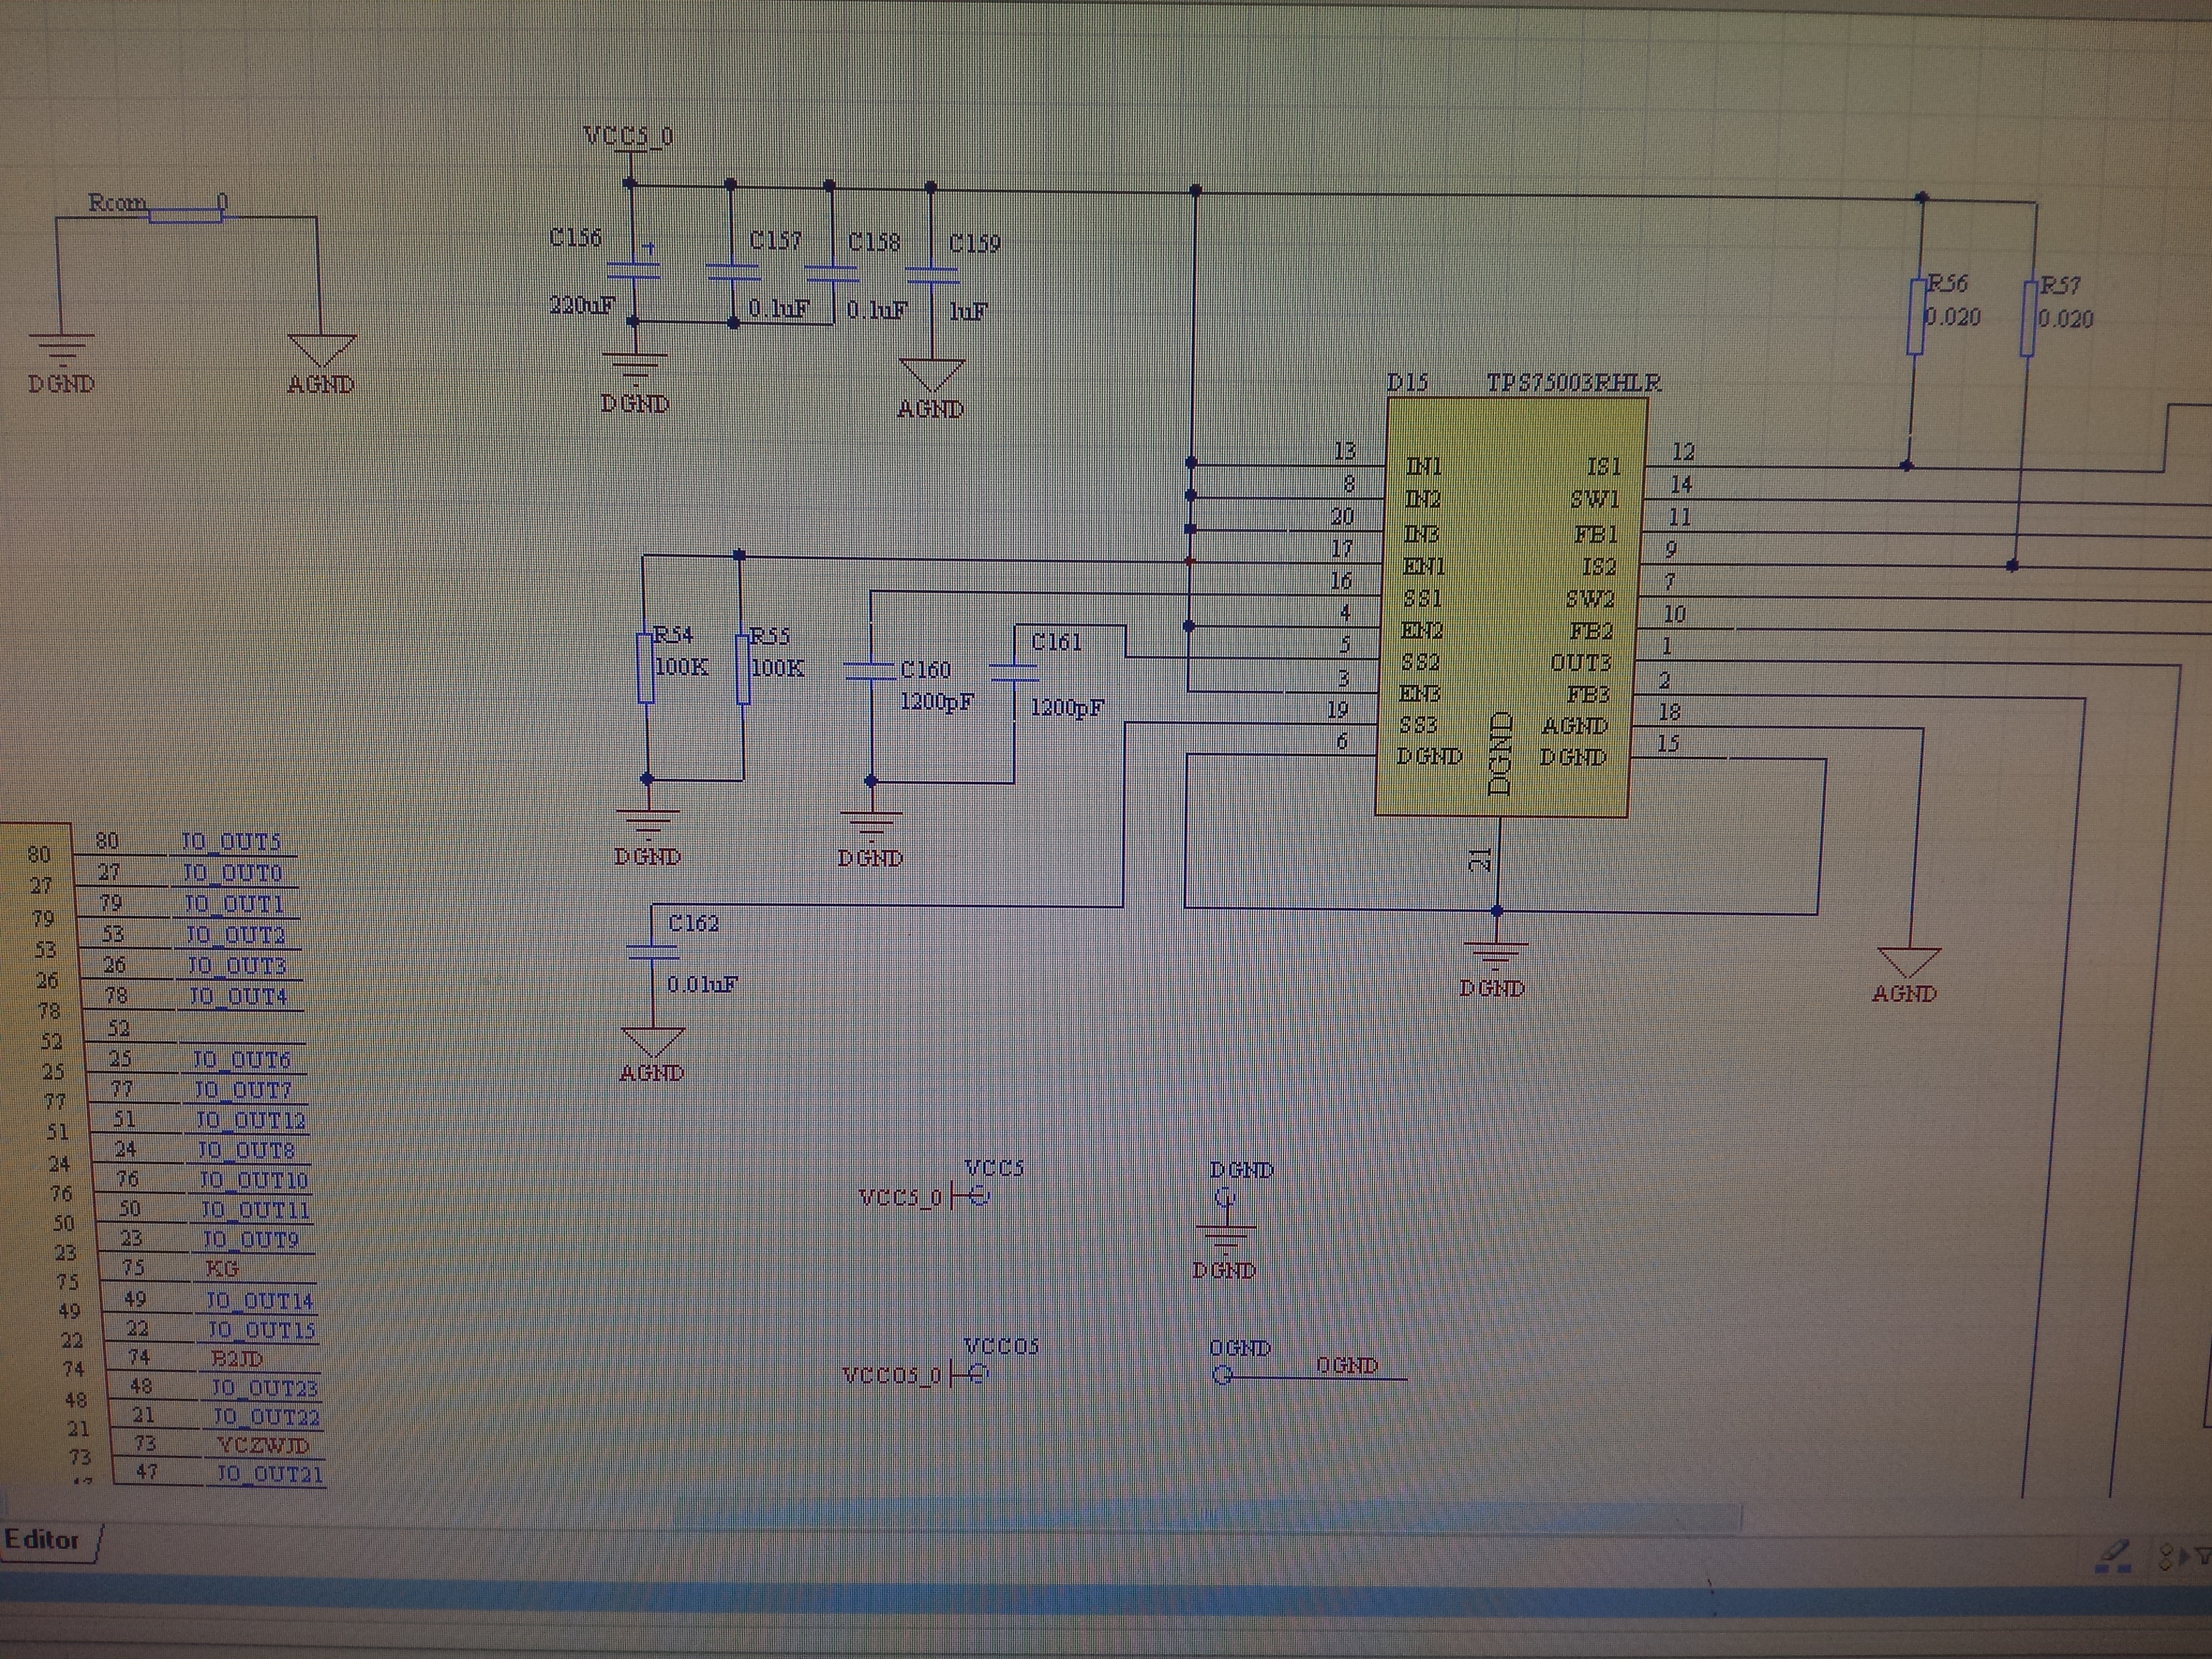Image resolution: width=2212 pixels, height=1659 pixels.
Task: Click the JO_OUT5 net label
Action: pos(231,842)
